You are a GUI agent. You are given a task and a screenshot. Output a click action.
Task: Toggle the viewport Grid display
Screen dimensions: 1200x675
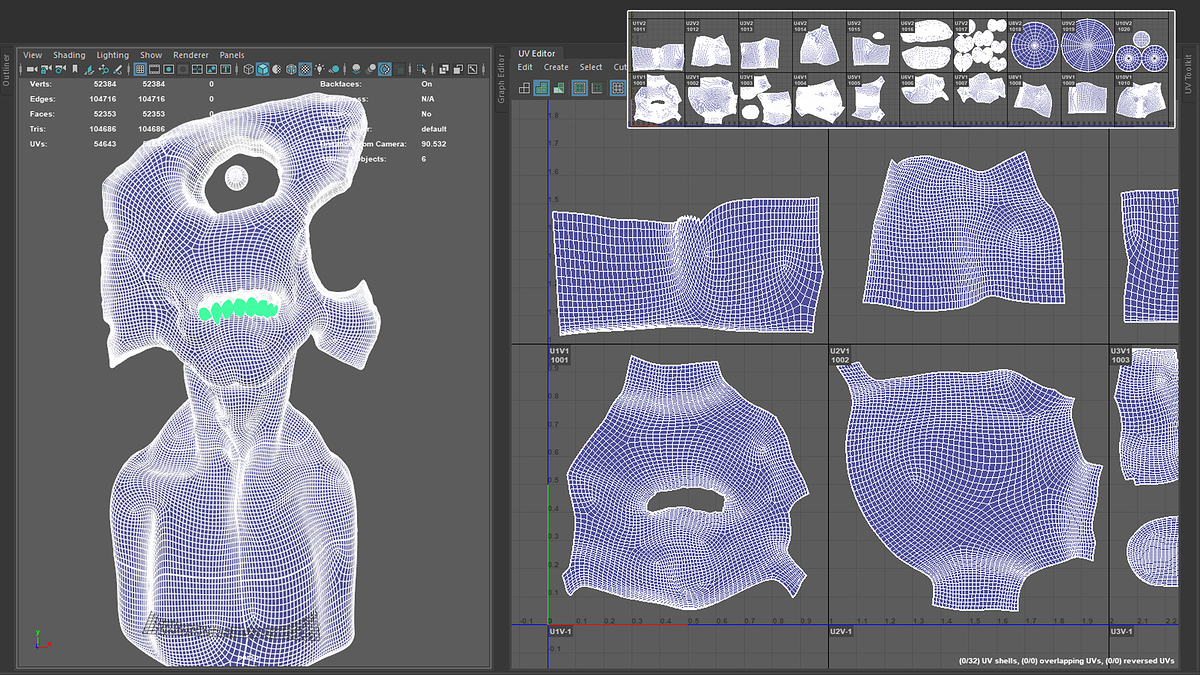[140, 69]
